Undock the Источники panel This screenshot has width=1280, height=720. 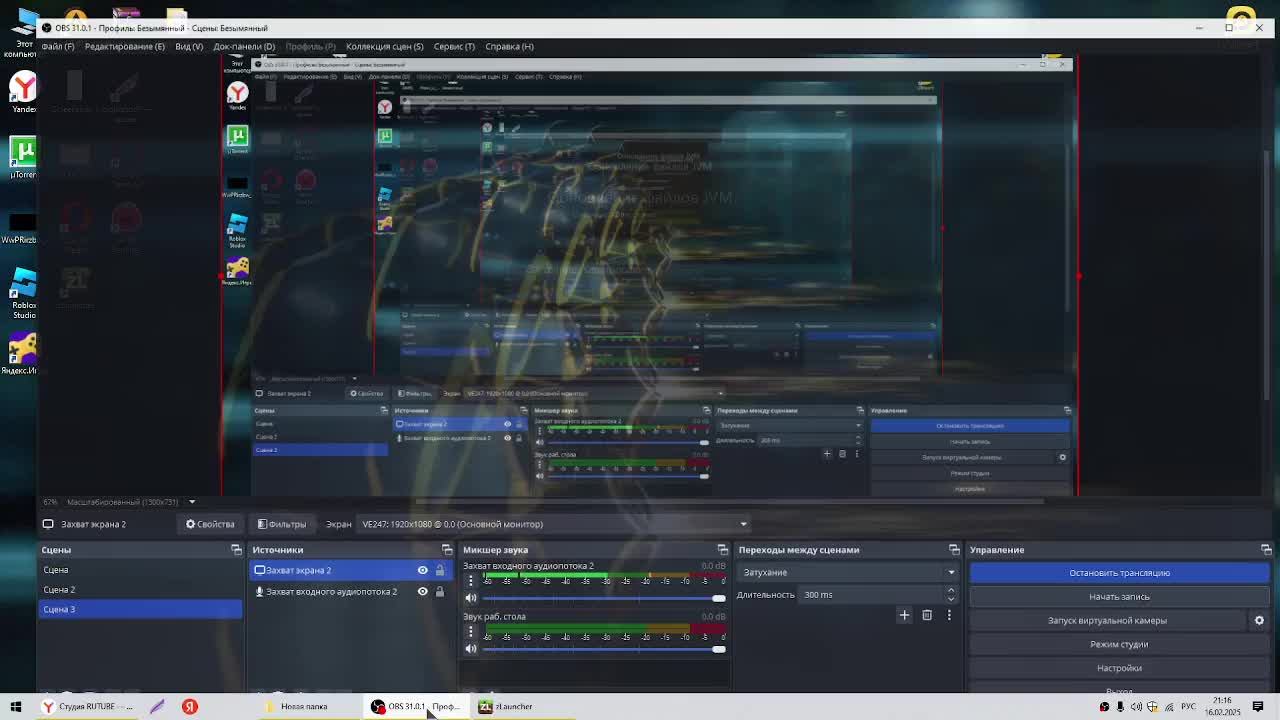pos(447,550)
